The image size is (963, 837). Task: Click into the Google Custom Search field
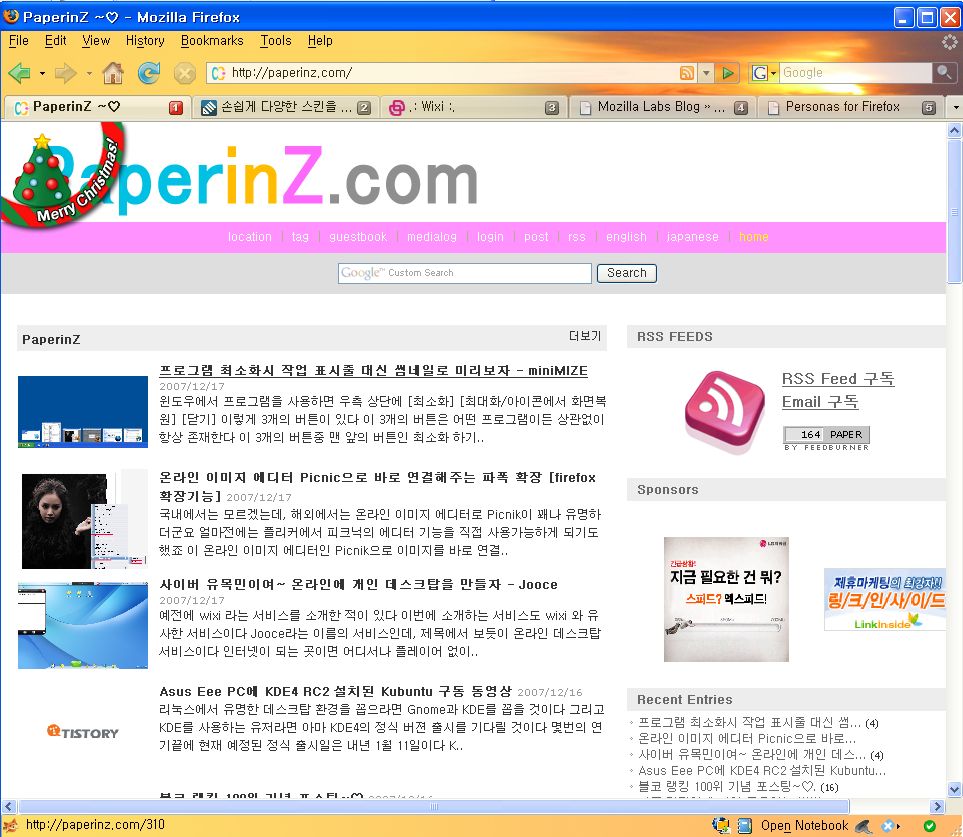click(464, 273)
